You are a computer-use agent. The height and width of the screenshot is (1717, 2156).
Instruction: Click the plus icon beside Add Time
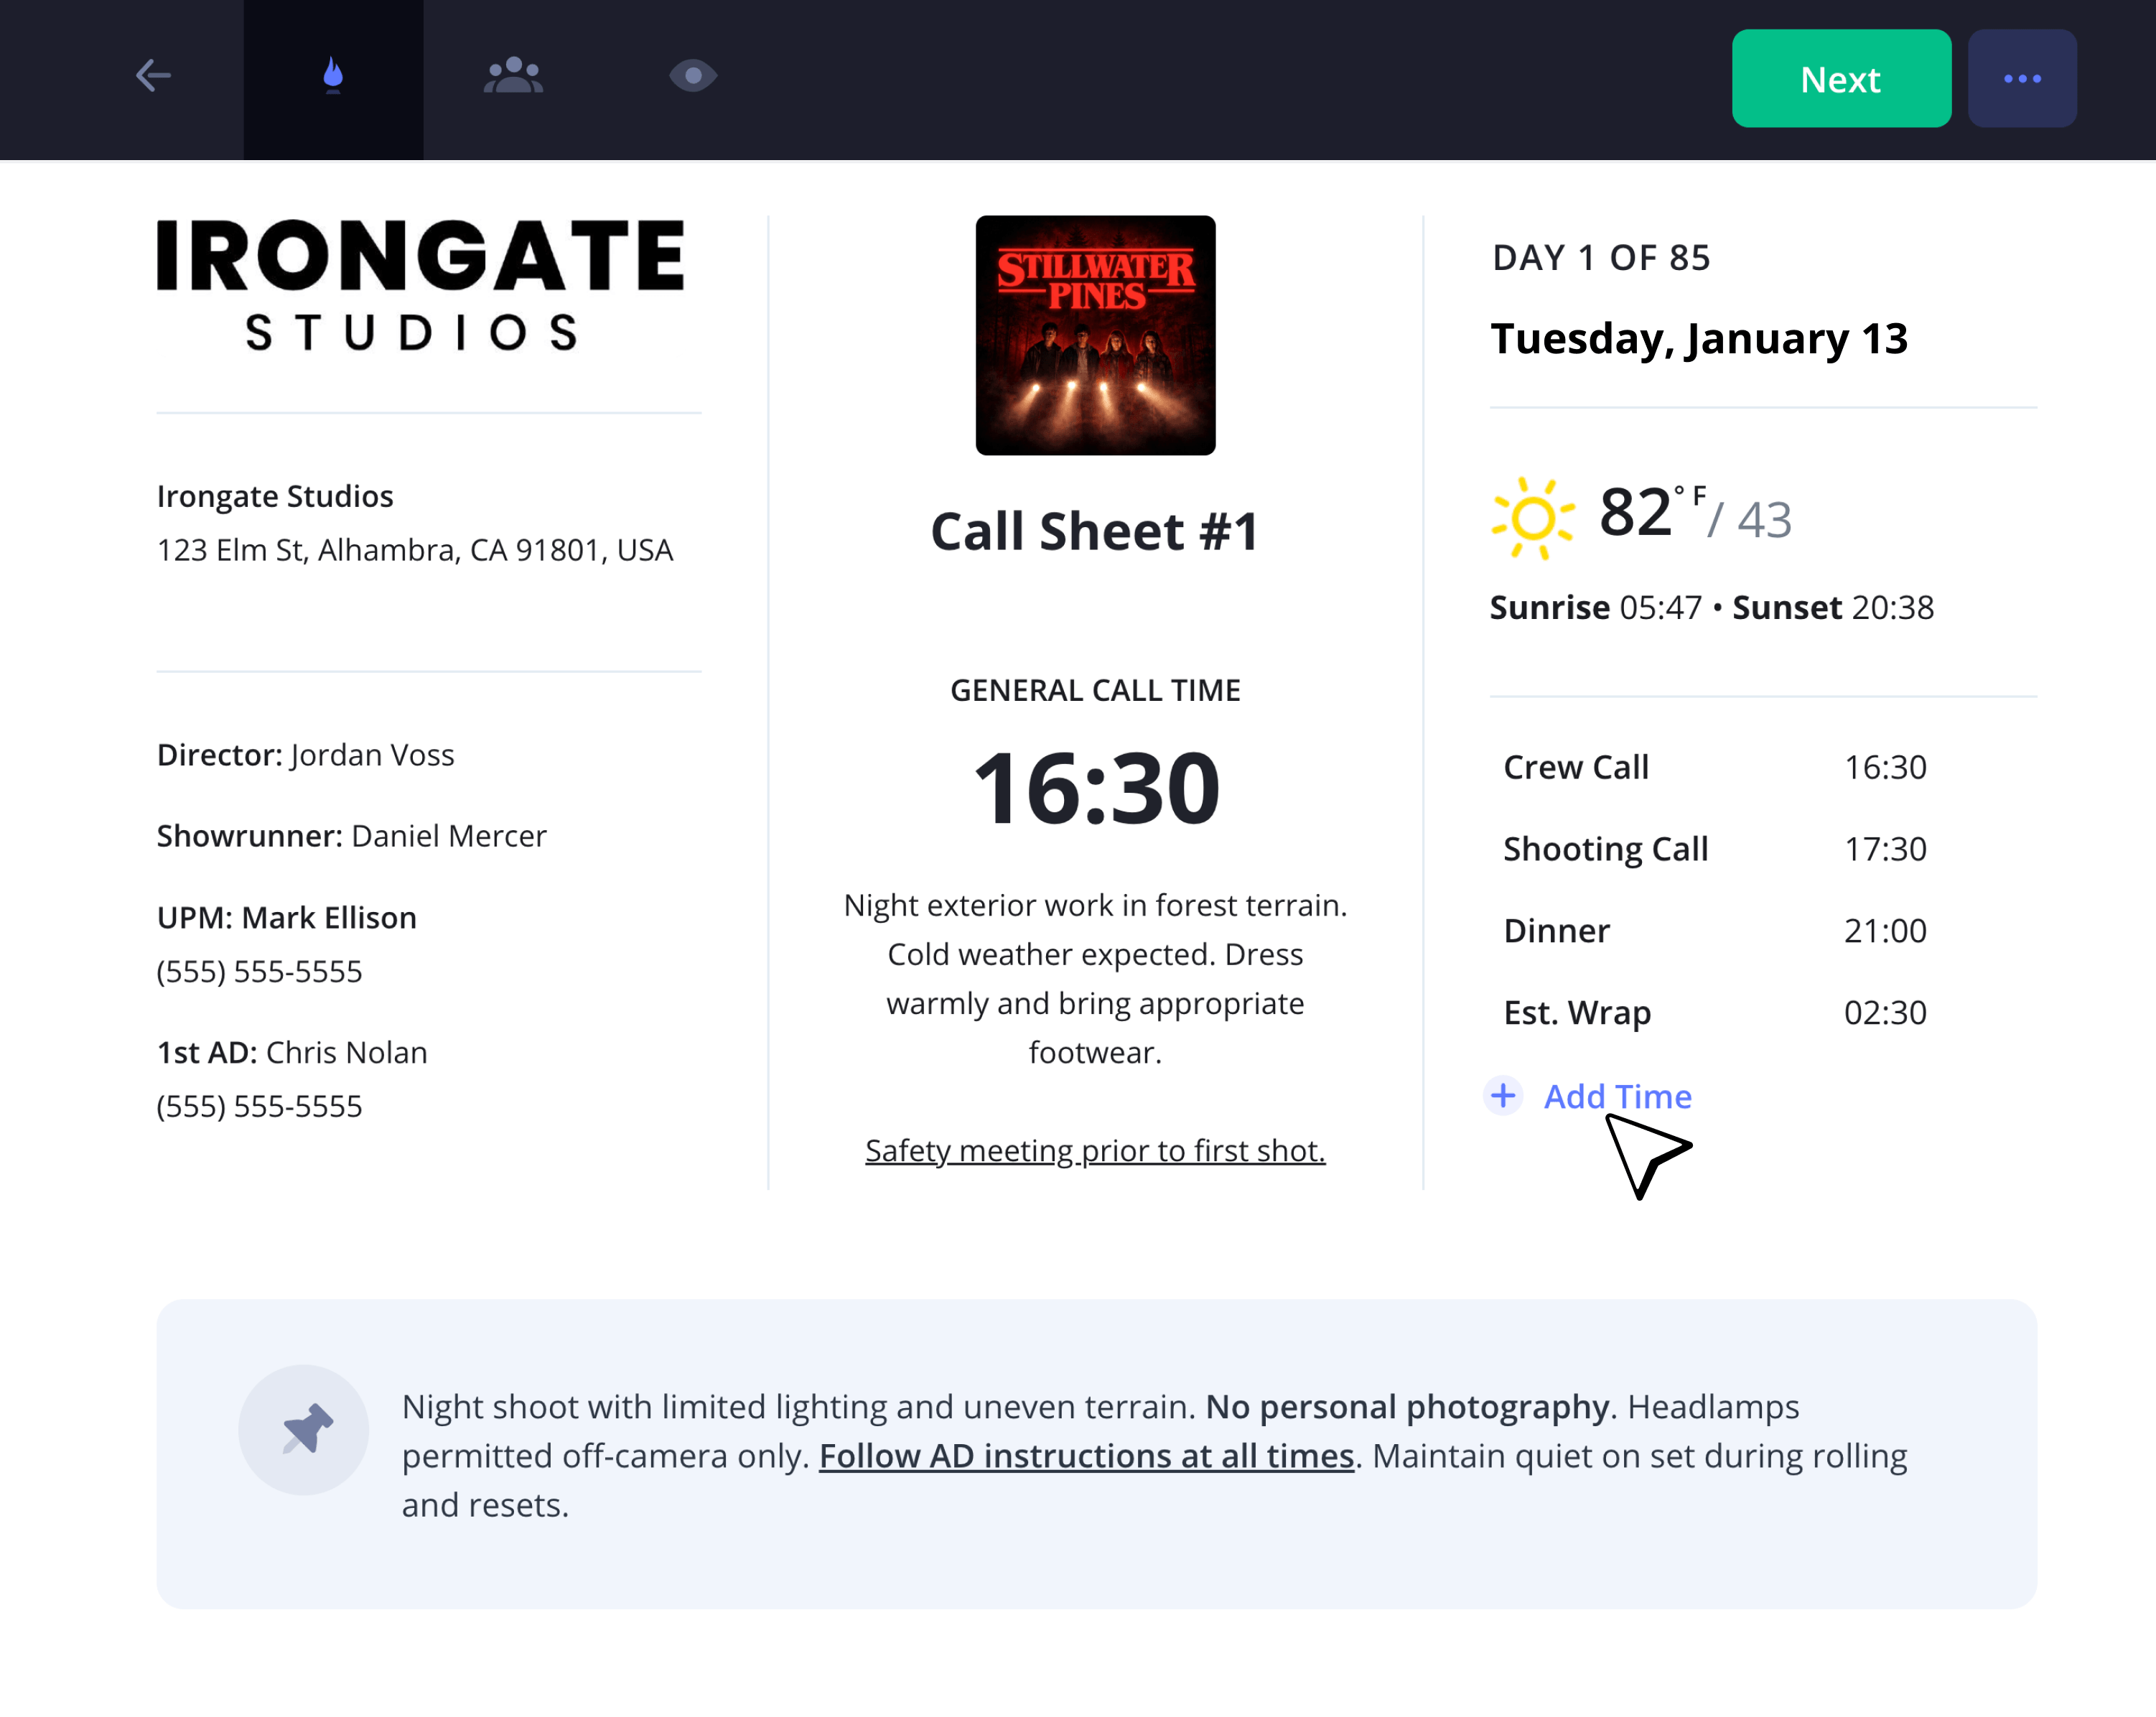click(x=1503, y=1096)
